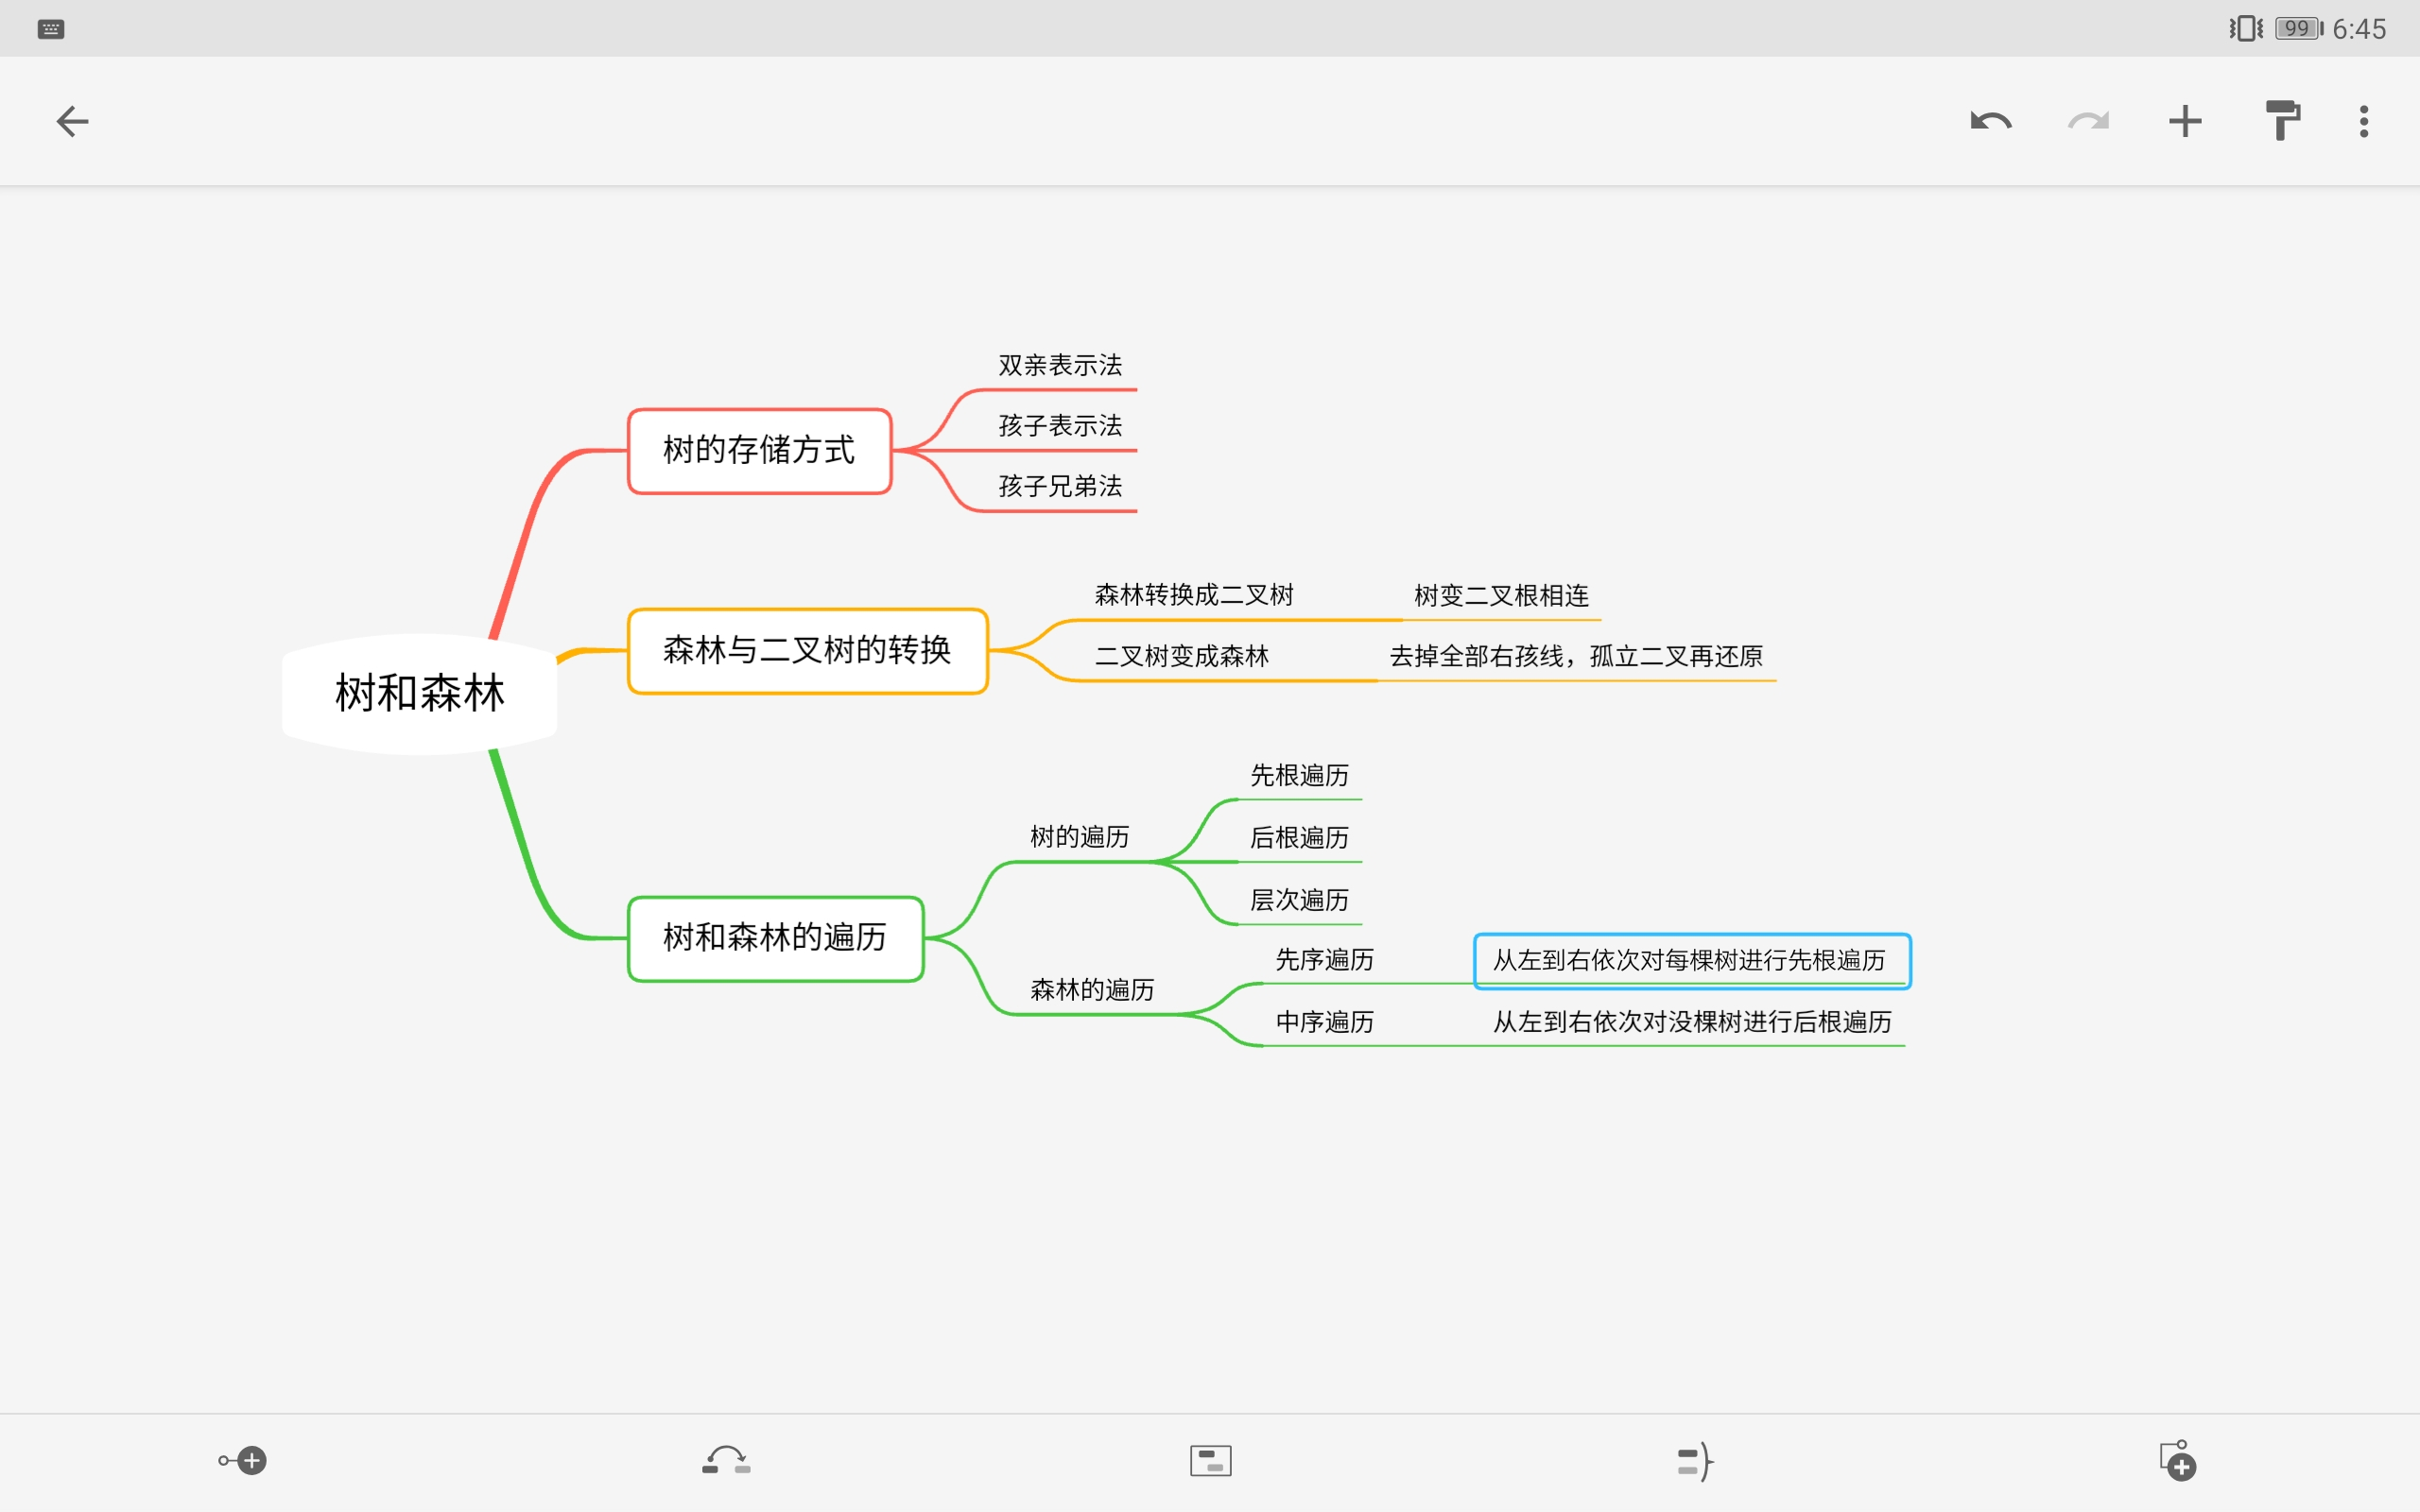Open the note/card icon in bottom toolbar
Screen dimensions: 2420x1512
1209,1460
